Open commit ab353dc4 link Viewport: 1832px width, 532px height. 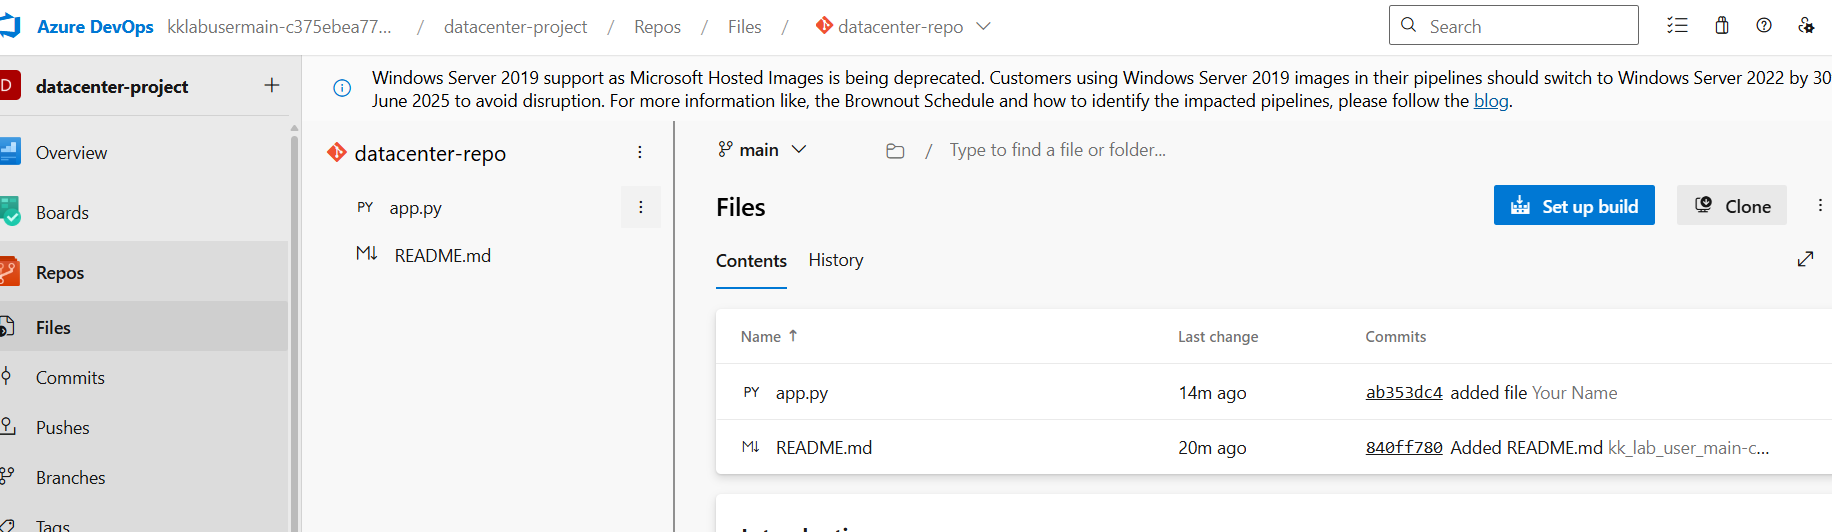(x=1404, y=393)
